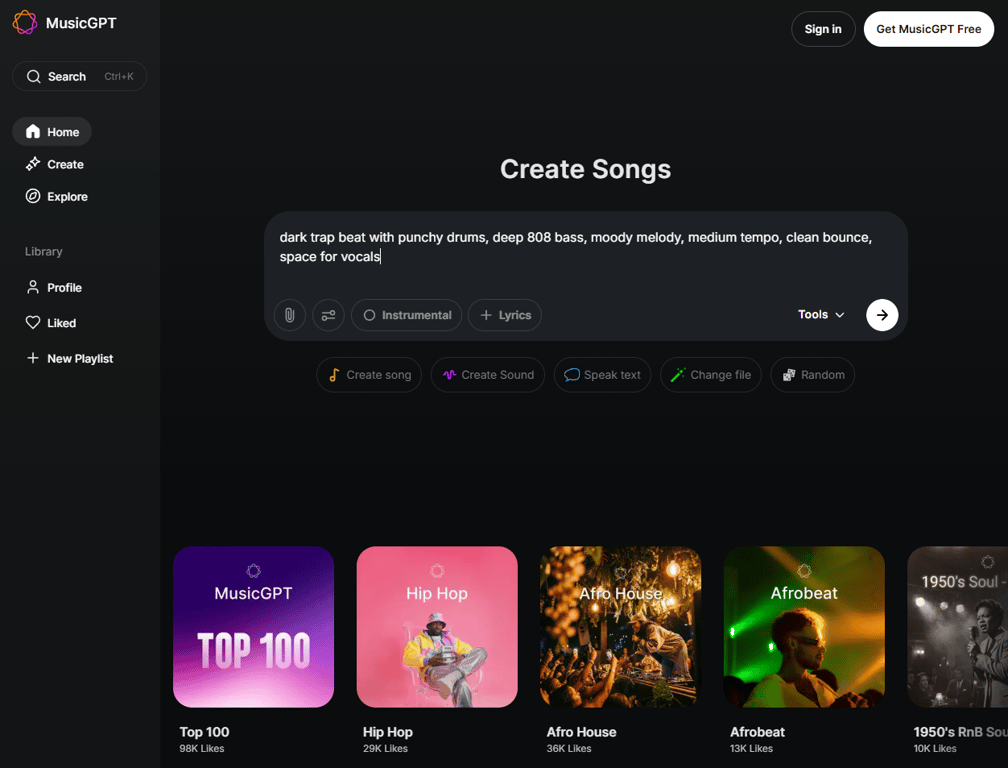The width and height of the screenshot is (1008, 768).
Task: Click the "MusicGPT" brand name text
Action: pos(81,23)
